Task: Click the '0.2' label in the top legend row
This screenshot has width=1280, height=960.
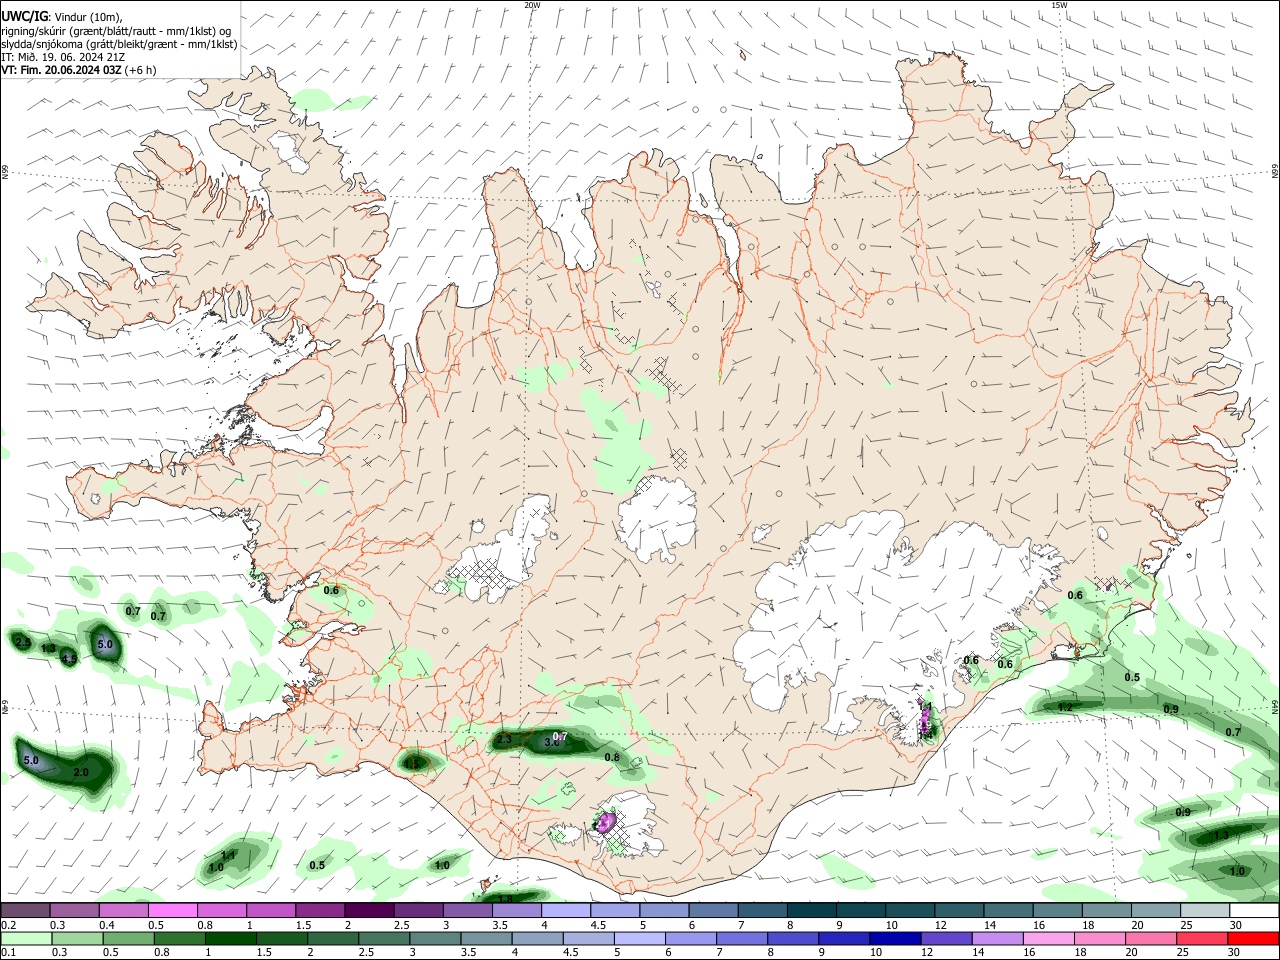Action: tap(8, 925)
